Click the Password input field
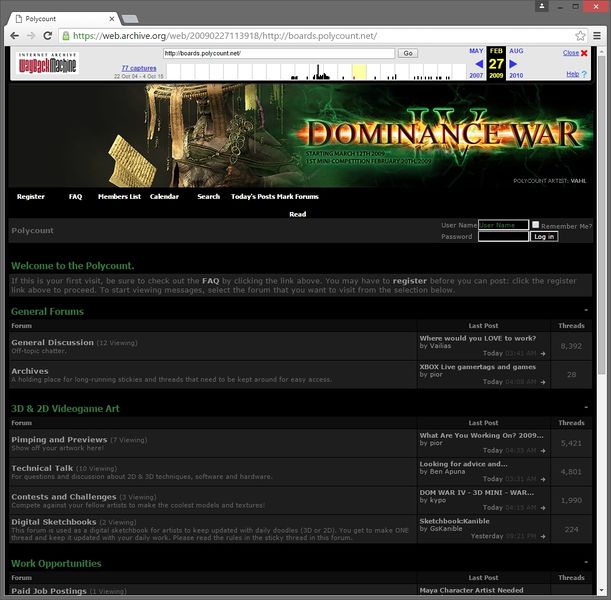This screenshot has width=611, height=600. pyautogui.click(x=503, y=236)
